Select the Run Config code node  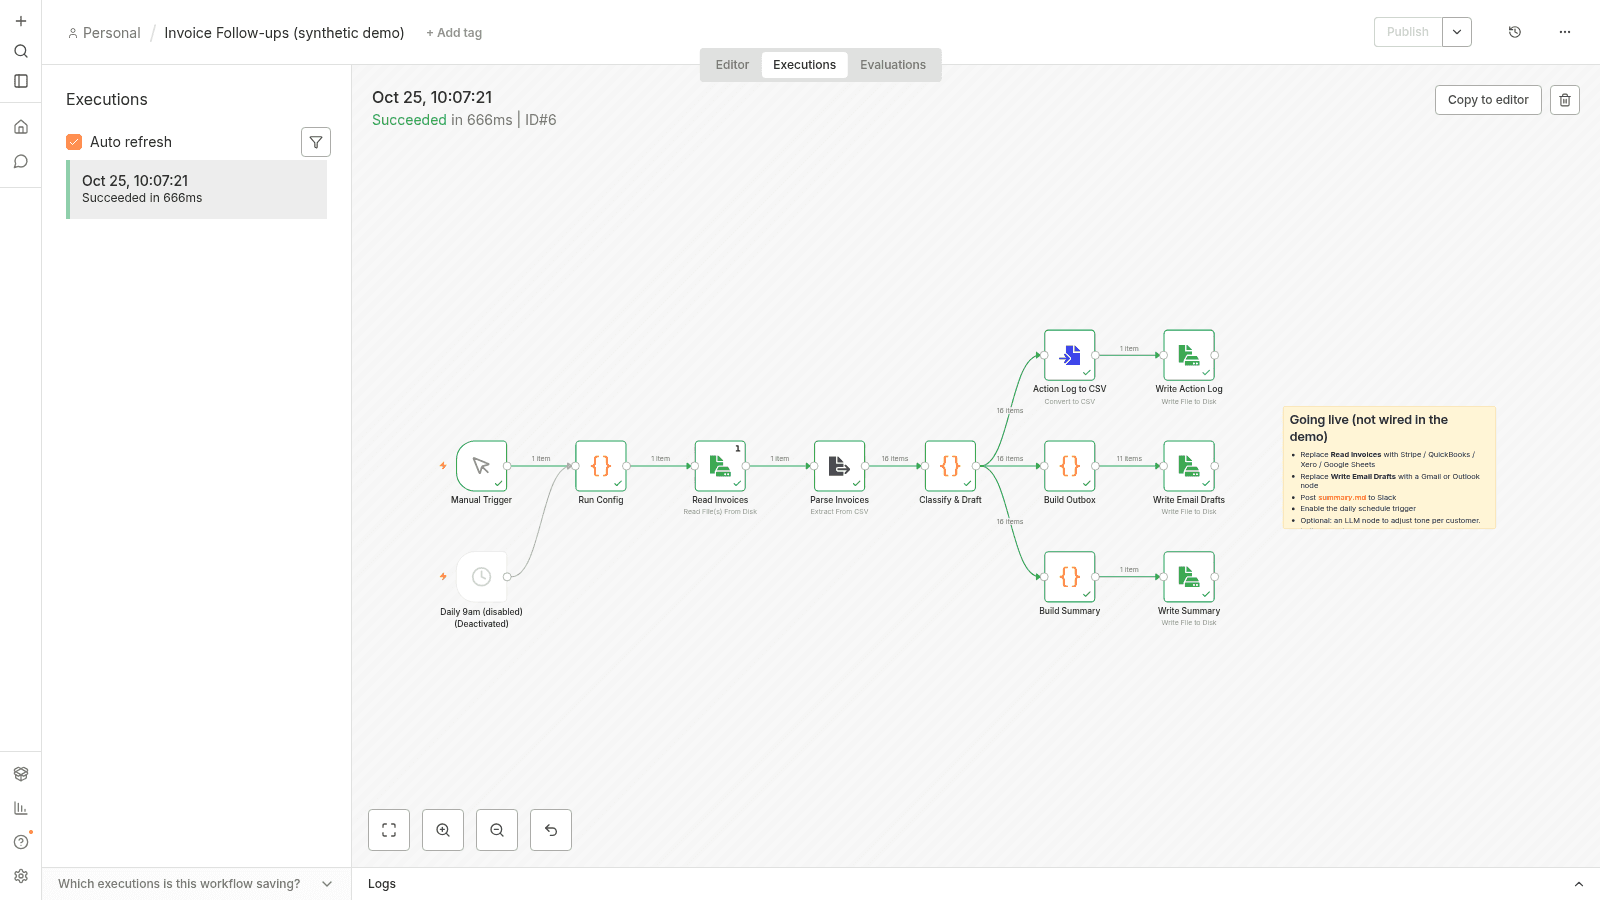(601, 466)
